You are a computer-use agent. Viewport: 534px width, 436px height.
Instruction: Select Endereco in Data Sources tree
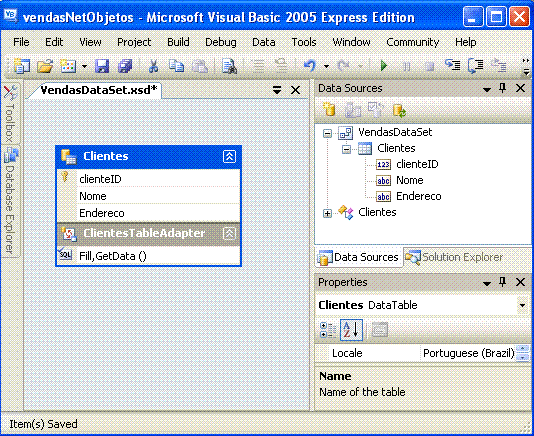point(419,196)
